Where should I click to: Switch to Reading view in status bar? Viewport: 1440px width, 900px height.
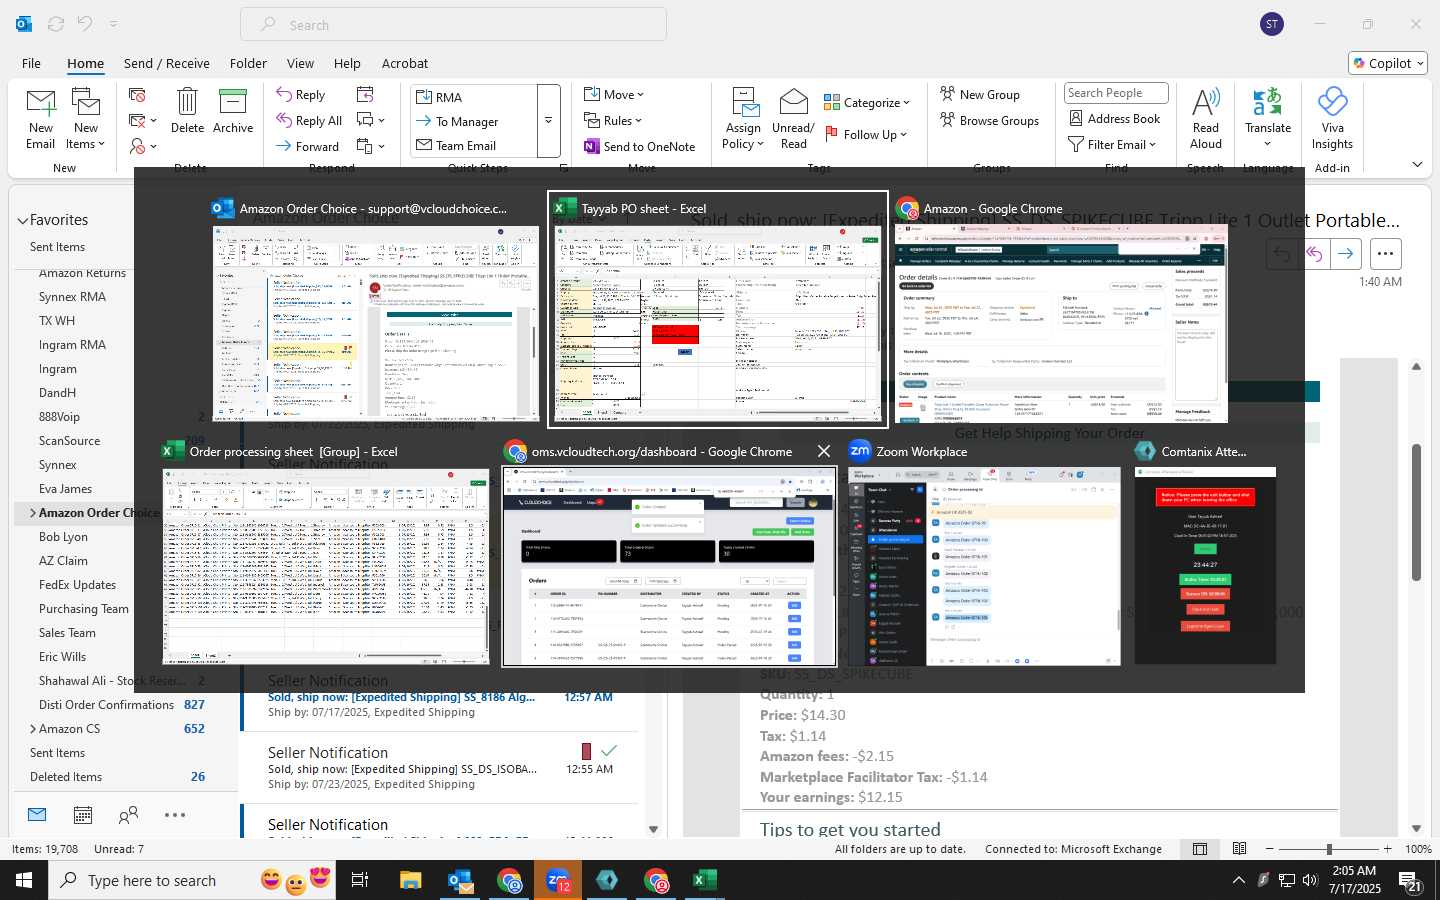pyautogui.click(x=1239, y=849)
